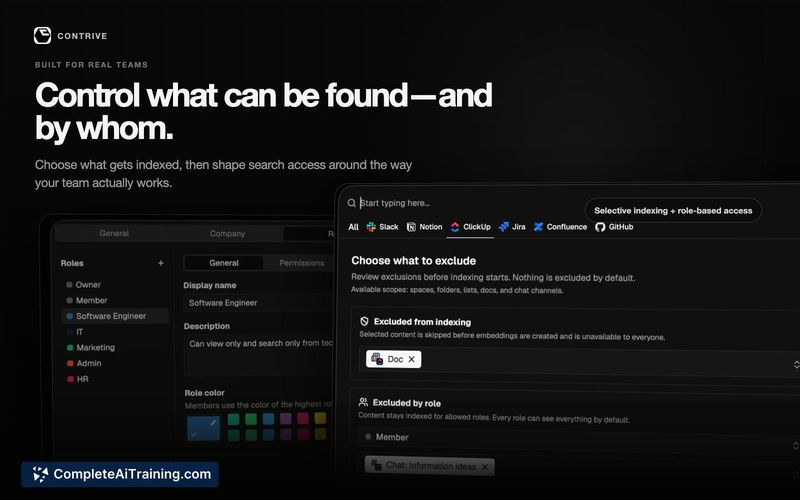Remove the Chat: Information ideas chip
This screenshot has height=500, width=800.
[x=485, y=467]
